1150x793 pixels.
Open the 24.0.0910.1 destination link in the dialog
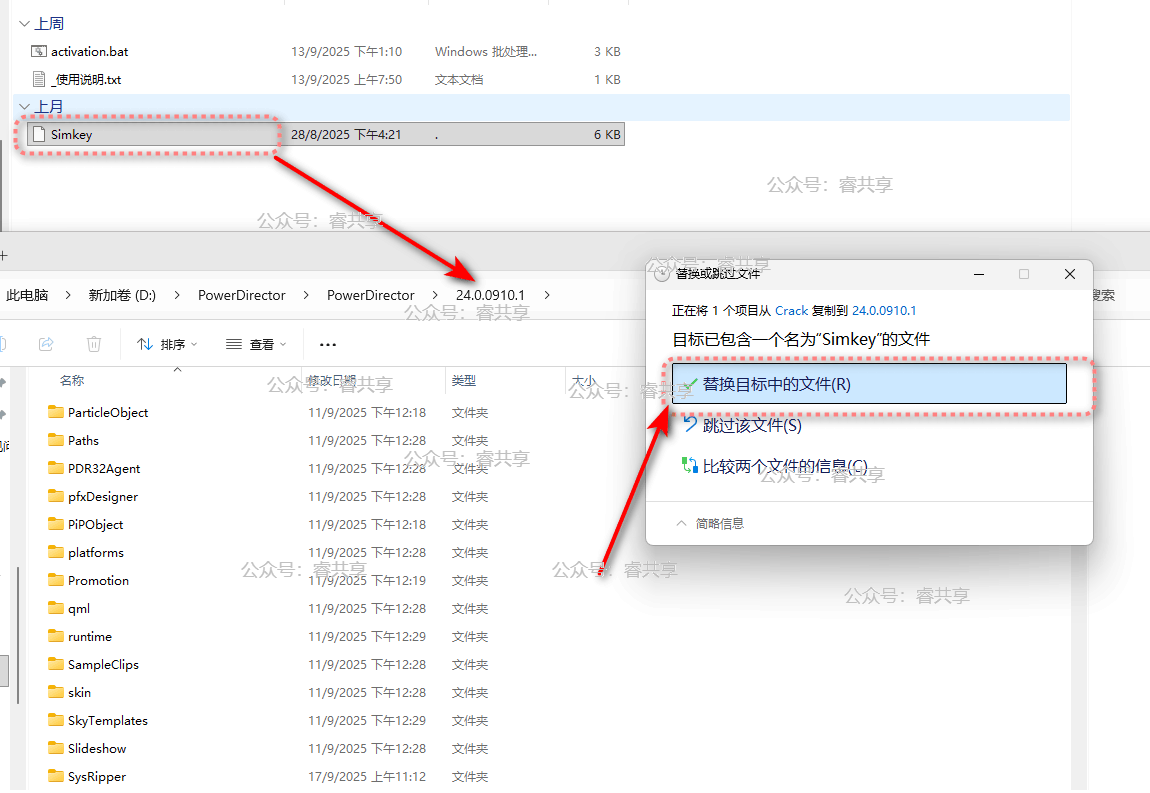(x=884, y=310)
